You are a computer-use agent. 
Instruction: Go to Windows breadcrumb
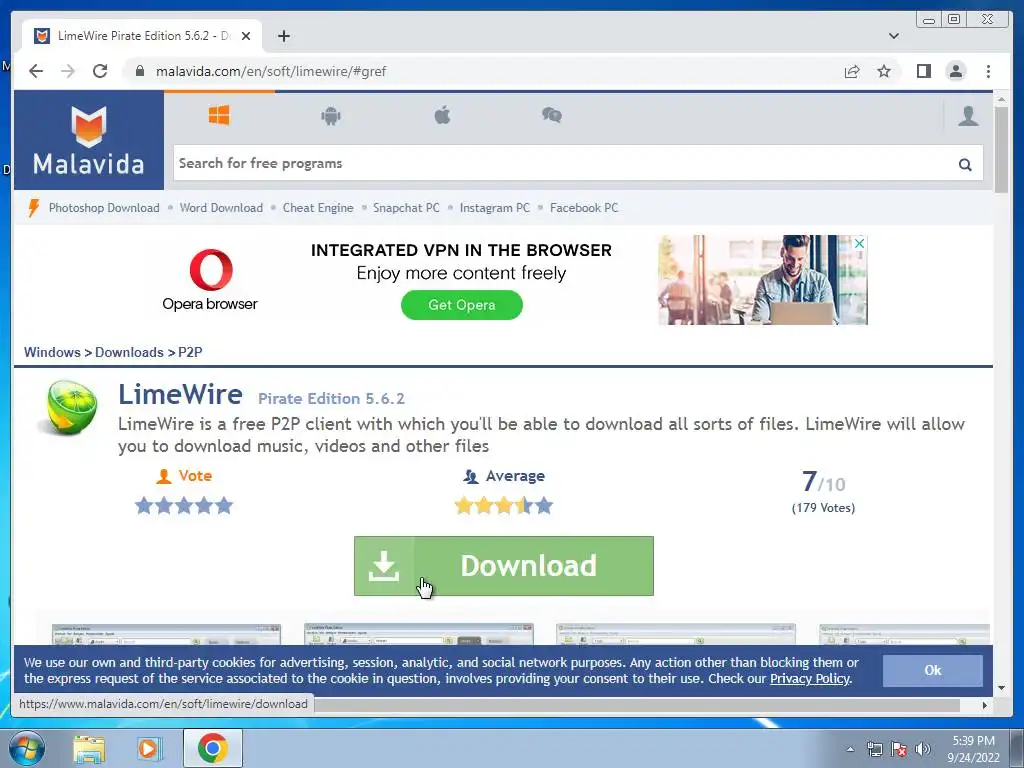click(x=52, y=352)
